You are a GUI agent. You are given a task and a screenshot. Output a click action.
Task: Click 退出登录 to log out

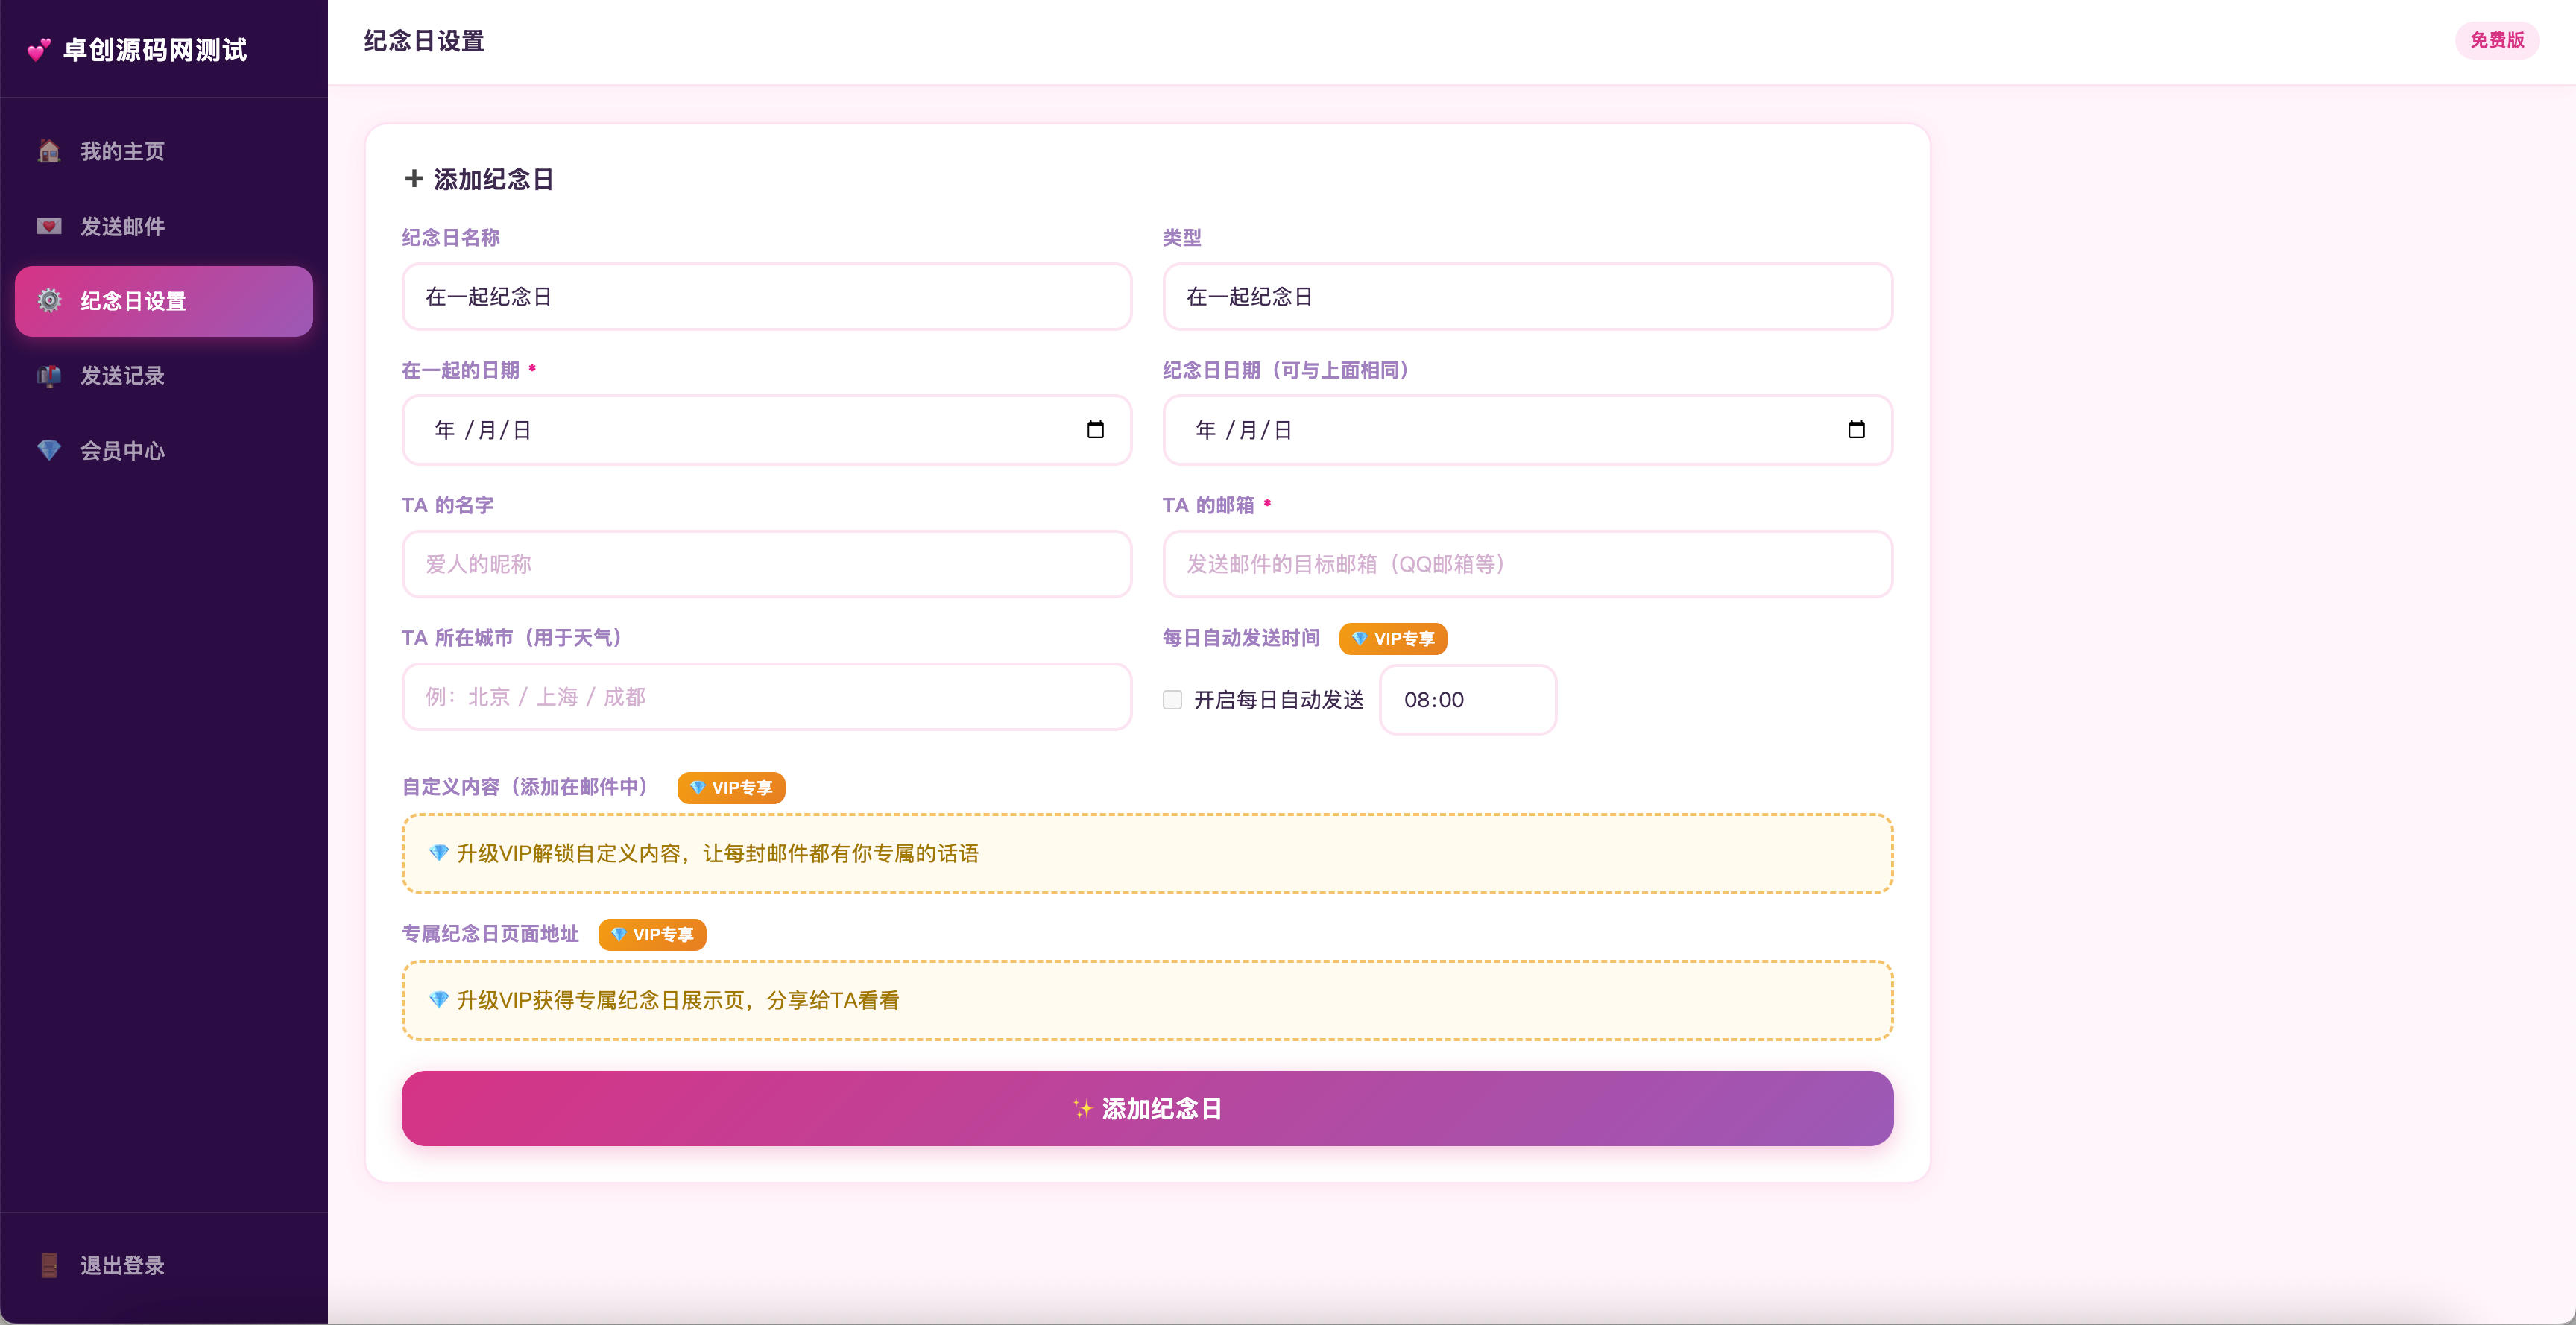164,1265
